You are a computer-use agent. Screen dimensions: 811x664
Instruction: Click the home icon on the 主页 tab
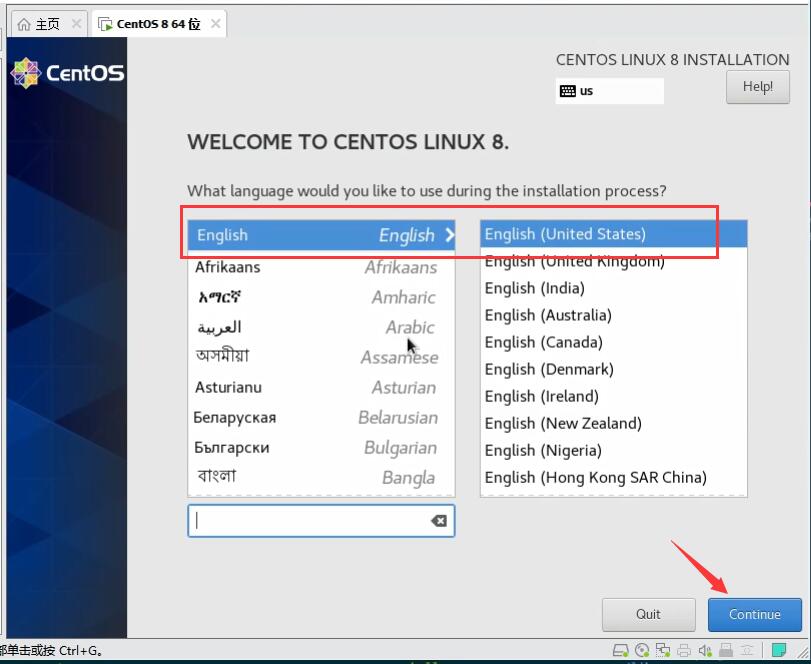click(24, 24)
